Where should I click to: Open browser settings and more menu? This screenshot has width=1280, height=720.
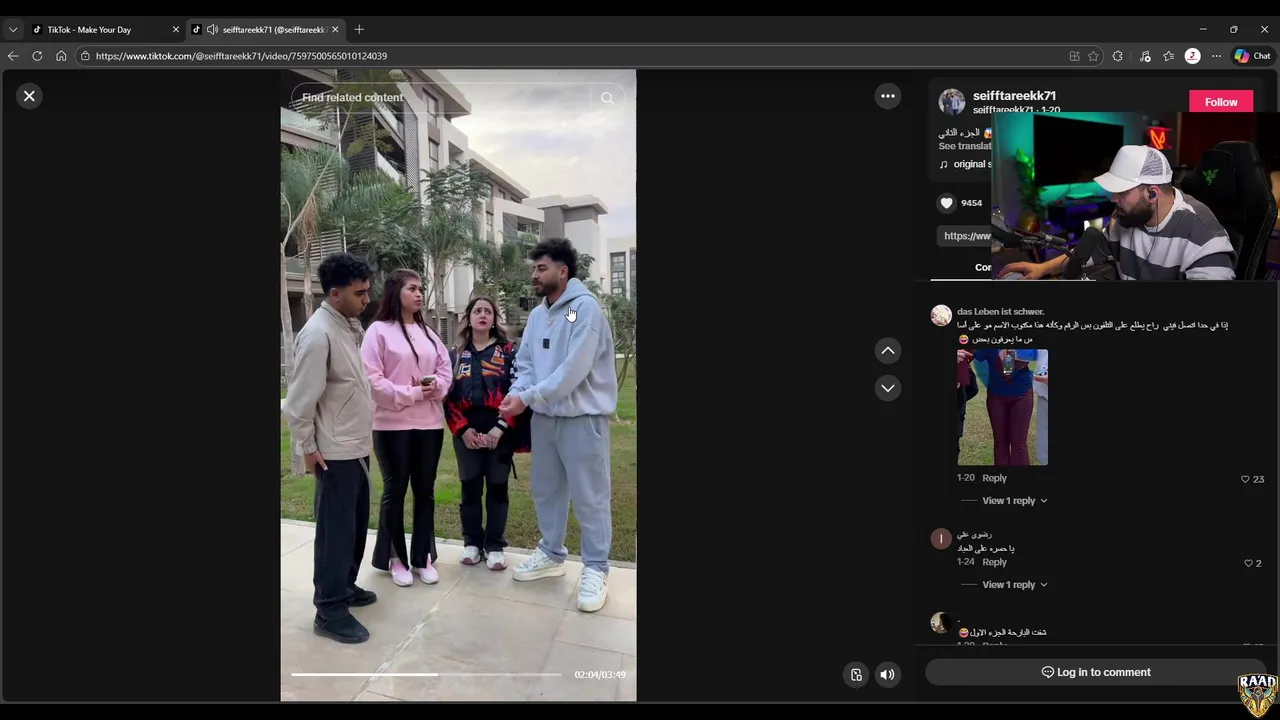tap(1216, 56)
